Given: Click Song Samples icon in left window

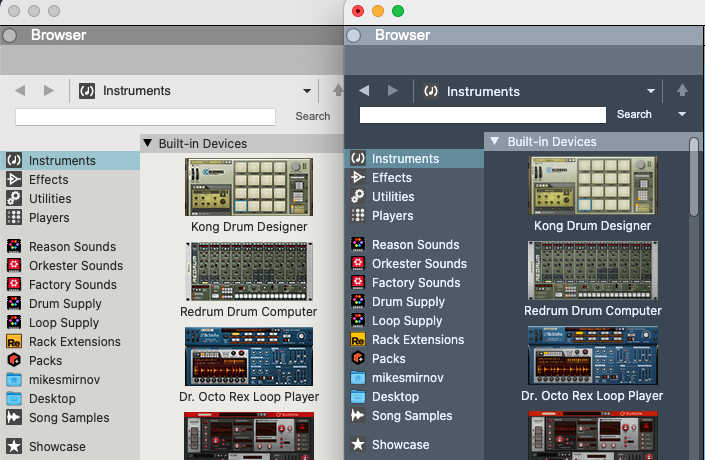Looking at the screenshot, I should (x=14, y=417).
